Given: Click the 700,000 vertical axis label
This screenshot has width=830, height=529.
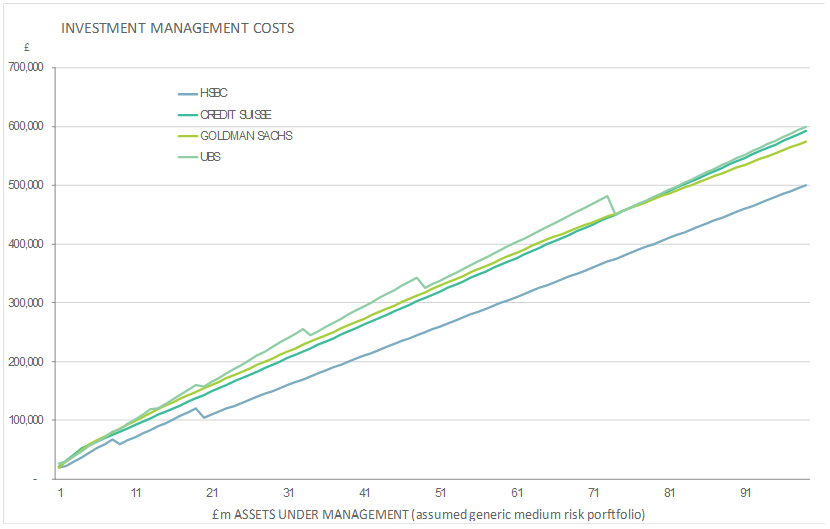Looking at the screenshot, I should pos(26,68).
